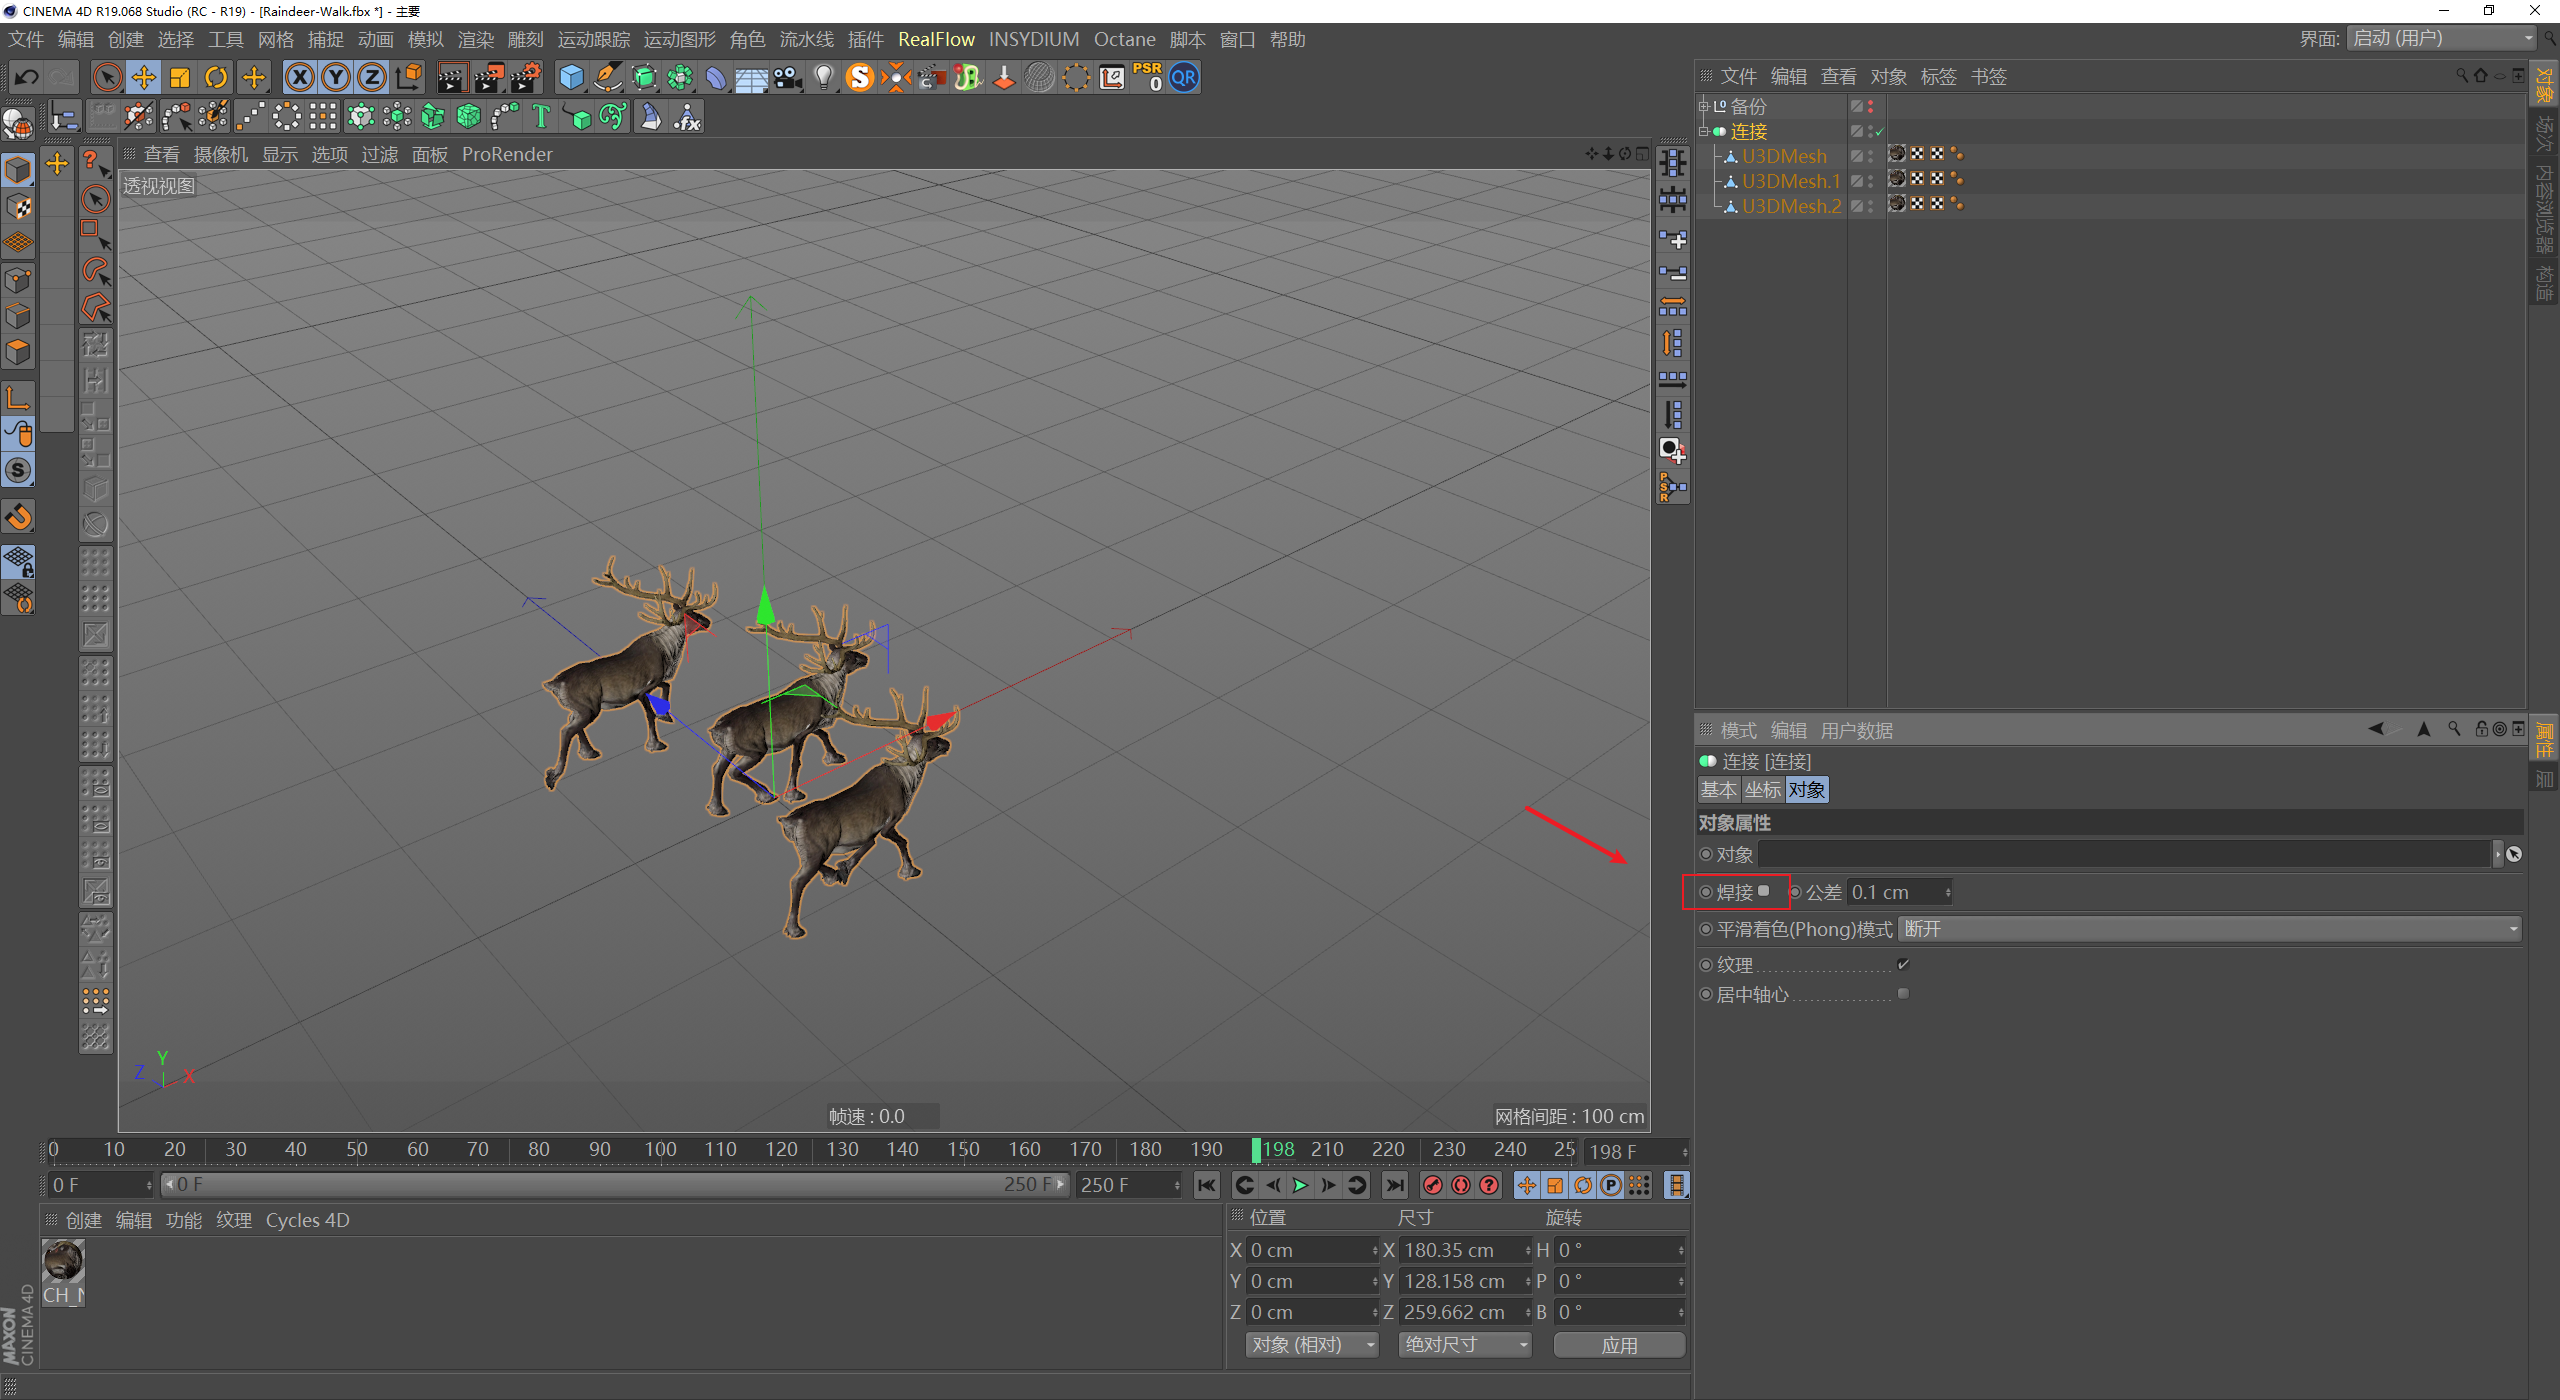Image resolution: width=2560 pixels, height=1400 pixels.
Task: Play the animation forward
Action: 1300,1185
